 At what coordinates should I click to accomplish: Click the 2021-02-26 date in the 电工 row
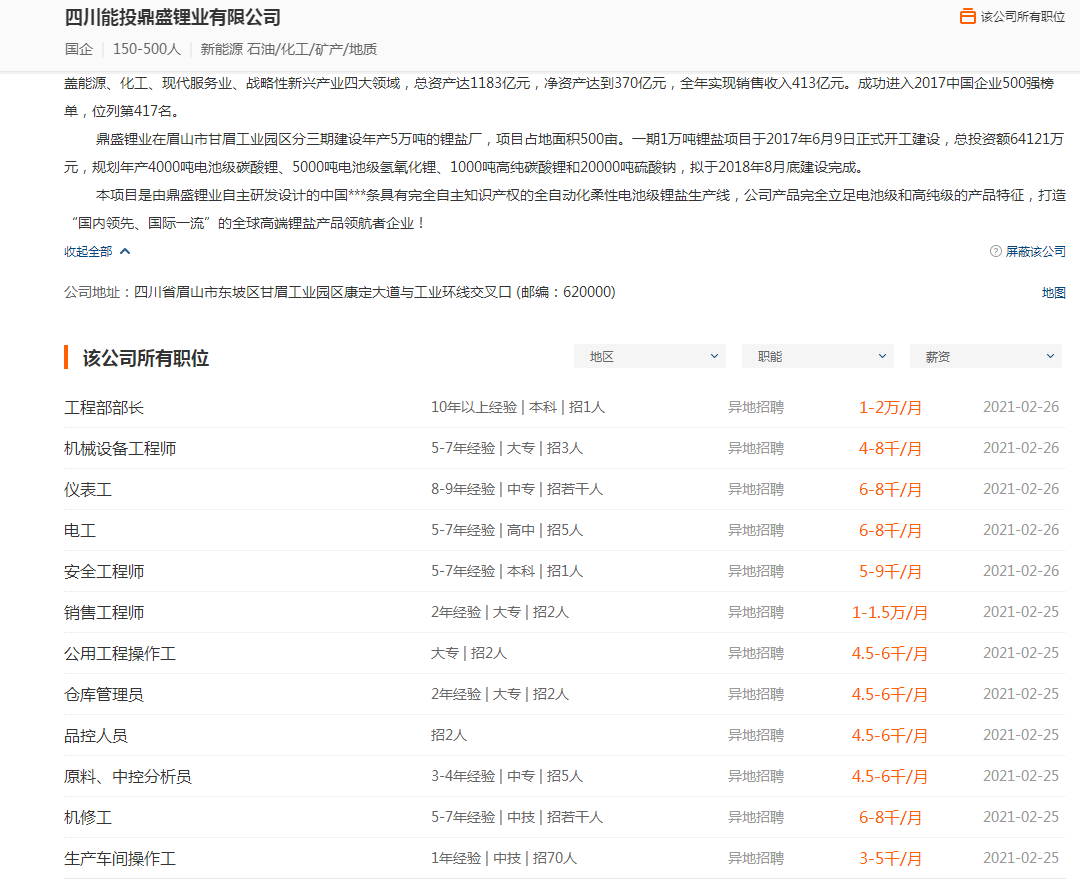point(1021,530)
